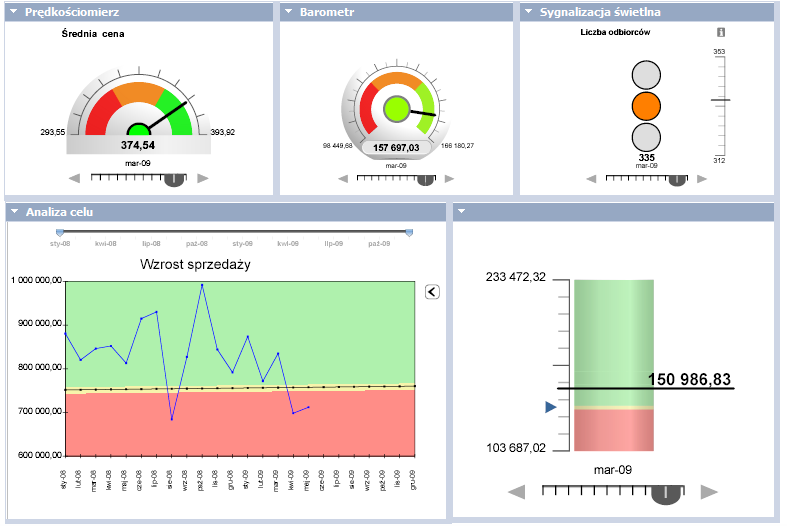The height and width of the screenshot is (526, 787).
Task: Collapse the Prędkościomierz panel header triangle
Action: (13, 12)
